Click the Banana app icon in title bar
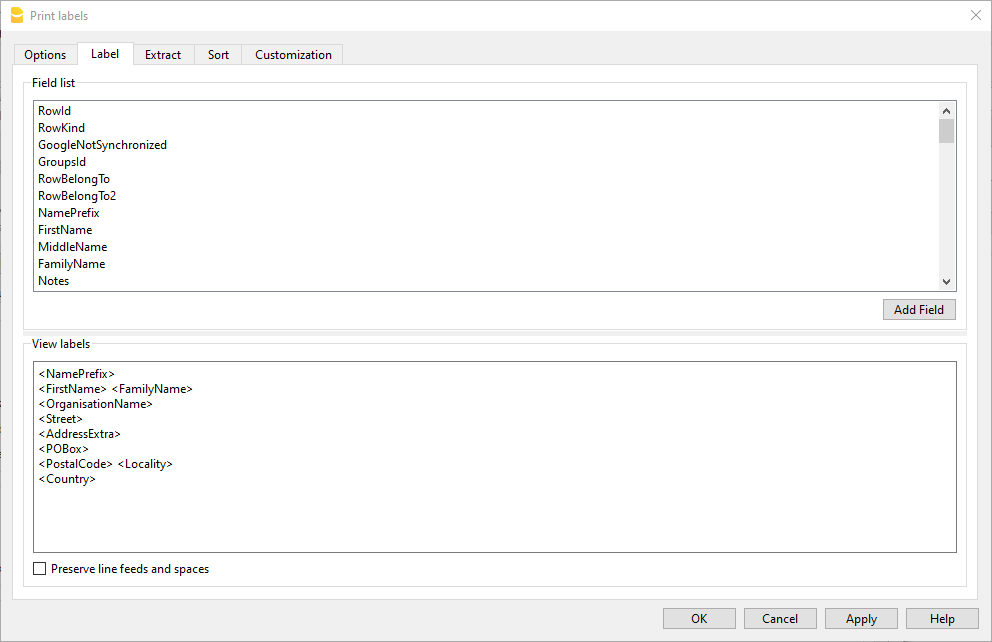992x642 pixels. 16,15
